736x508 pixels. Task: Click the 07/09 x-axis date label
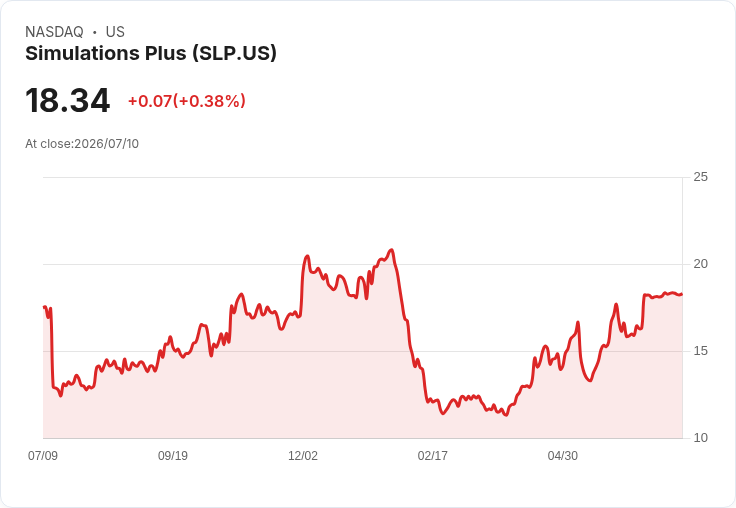click(x=43, y=455)
